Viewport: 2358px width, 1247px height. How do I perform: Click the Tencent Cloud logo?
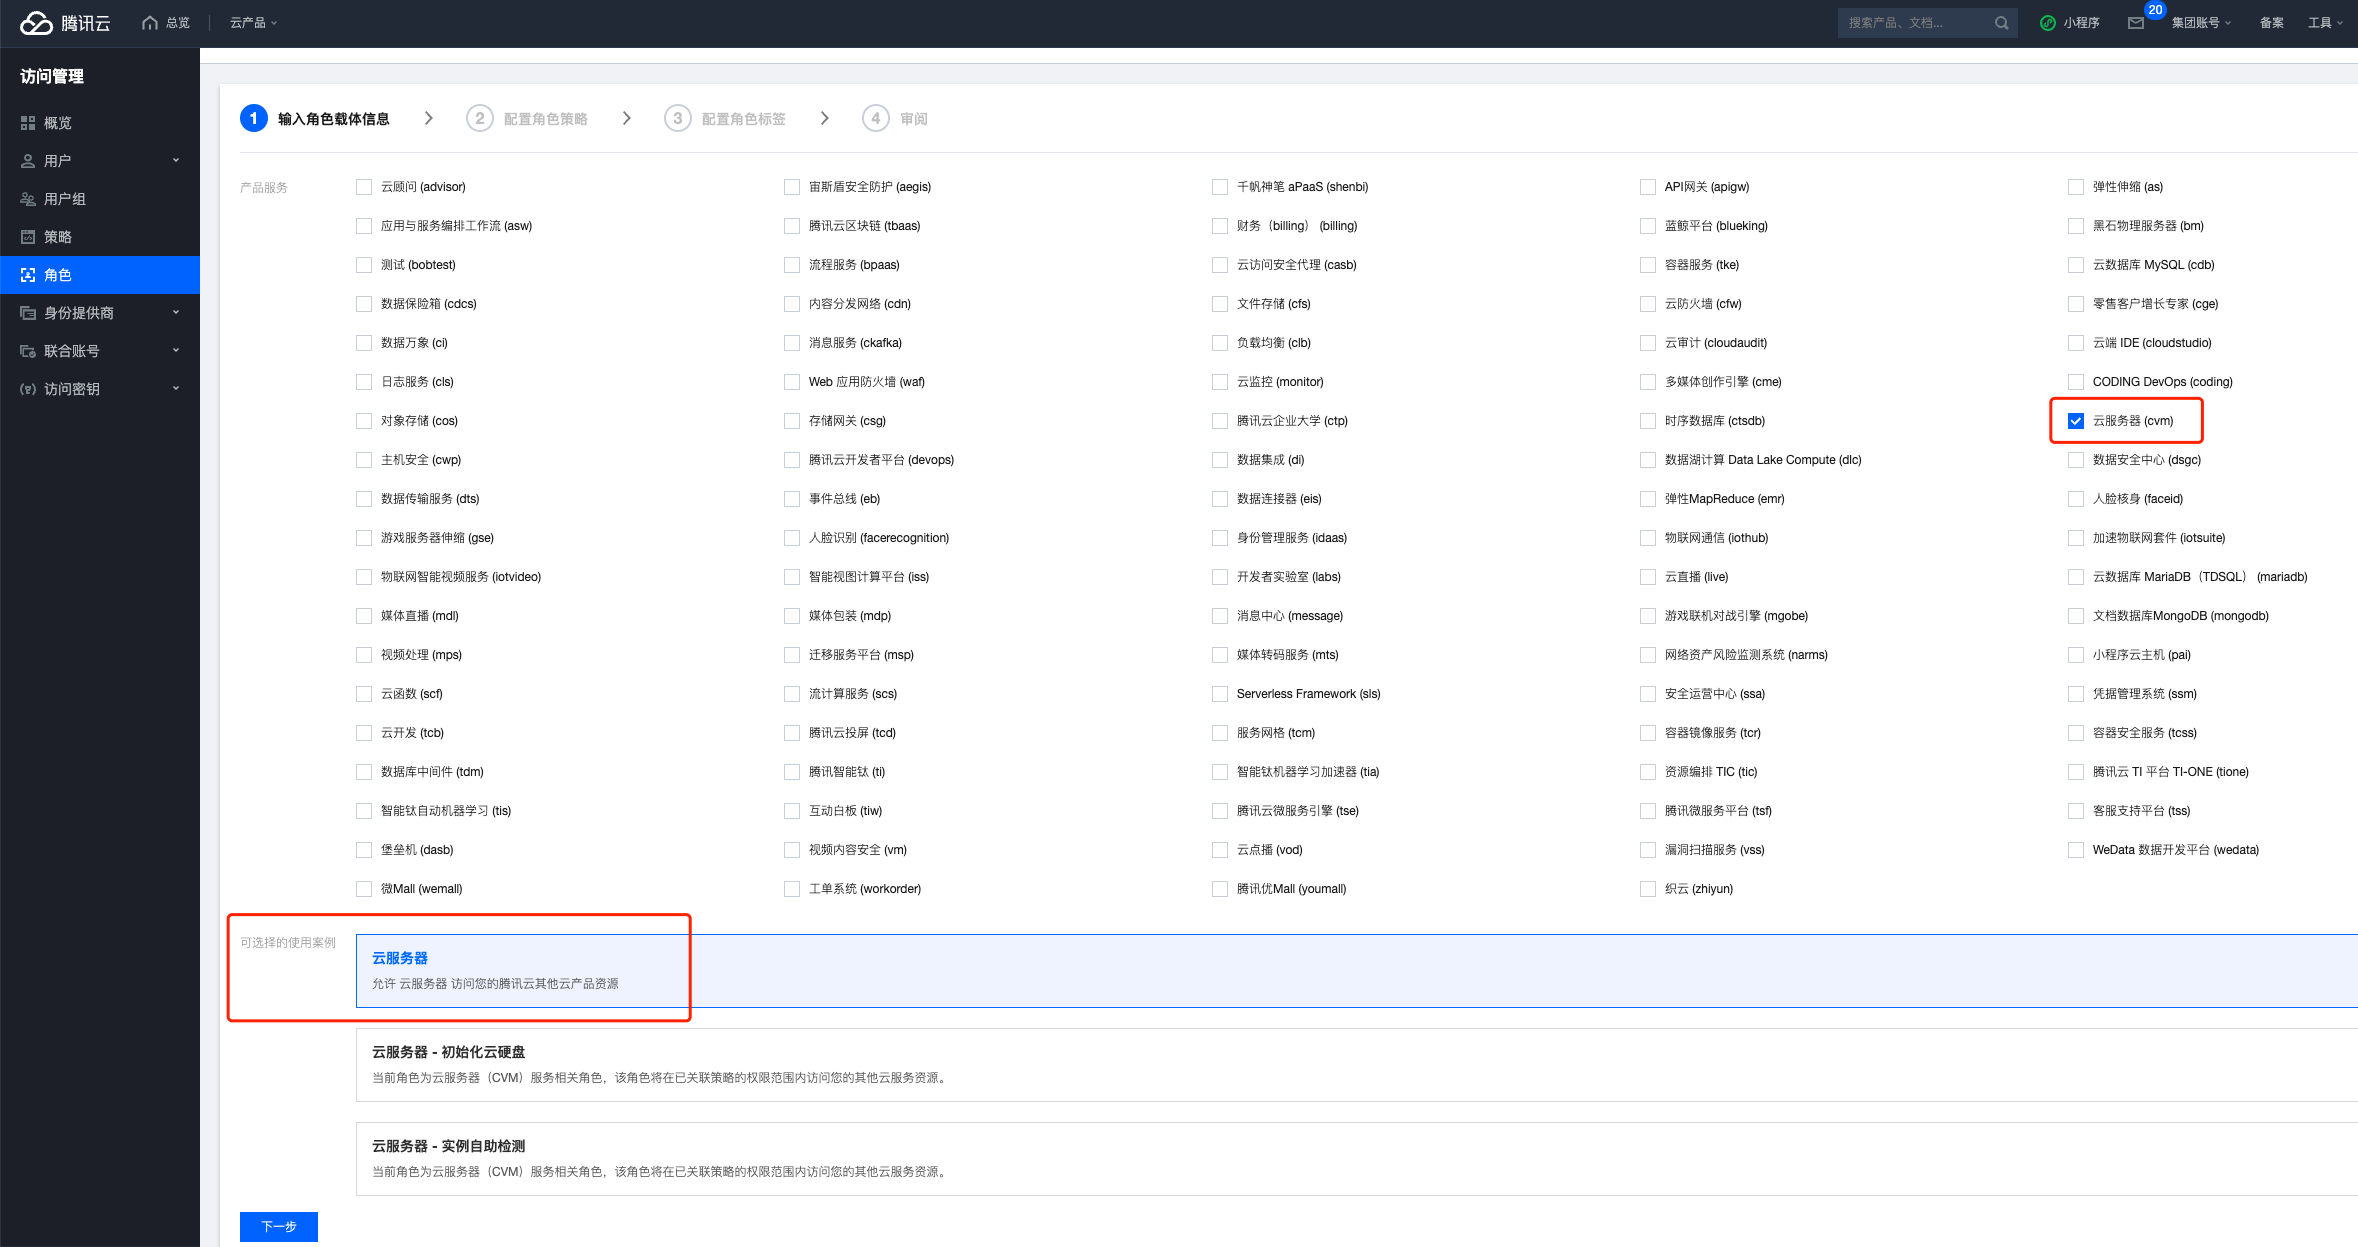(x=65, y=23)
